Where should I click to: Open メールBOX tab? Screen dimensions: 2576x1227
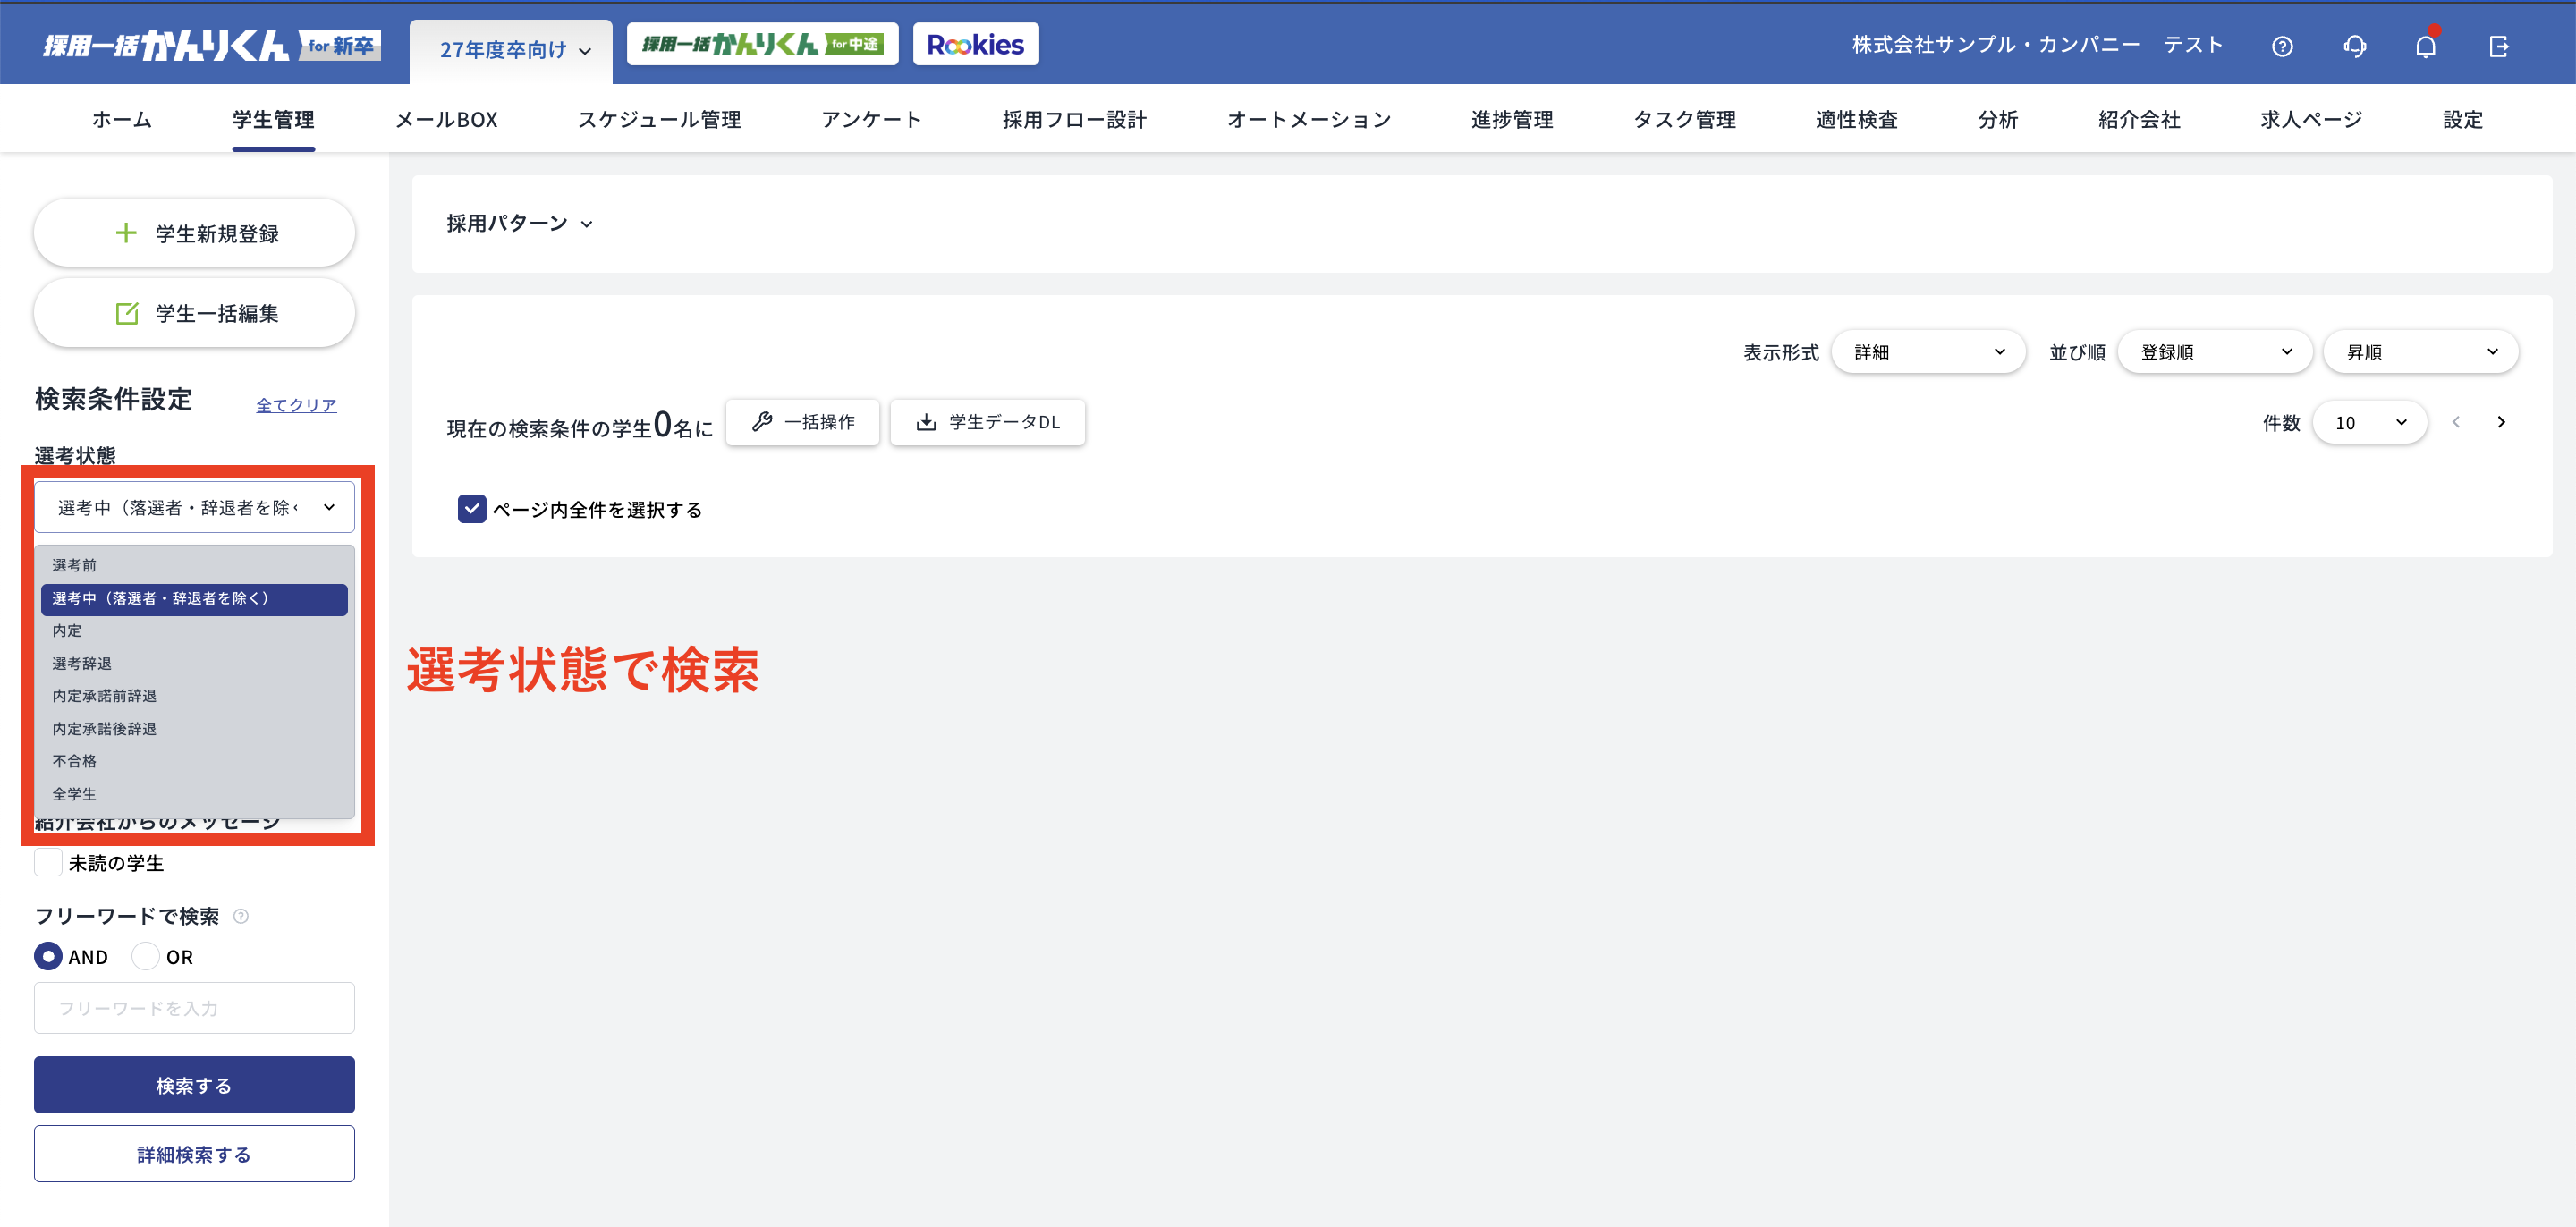tap(446, 119)
